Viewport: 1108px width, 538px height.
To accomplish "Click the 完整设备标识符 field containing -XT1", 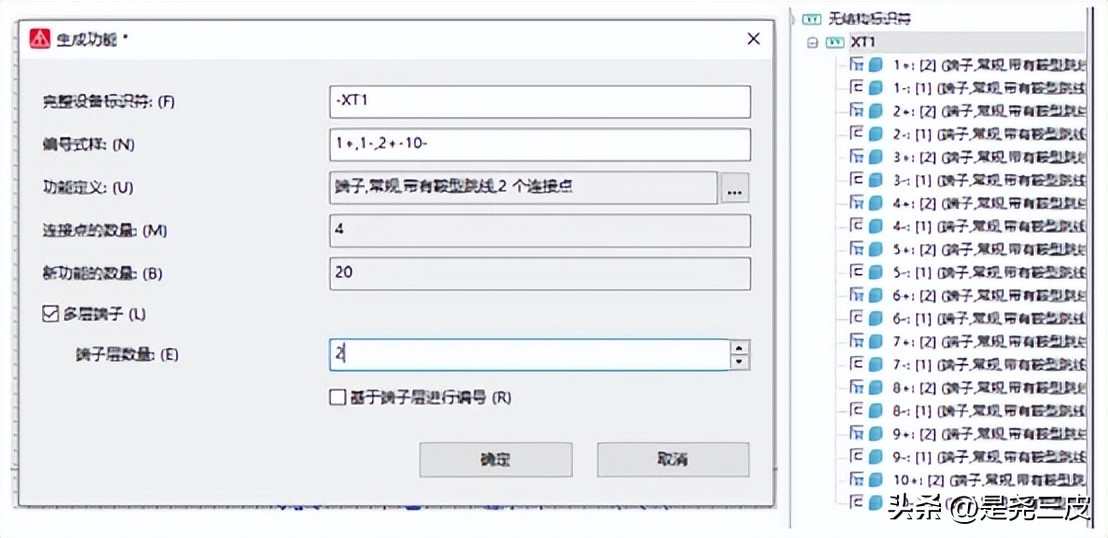I will [x=539, y=101].
